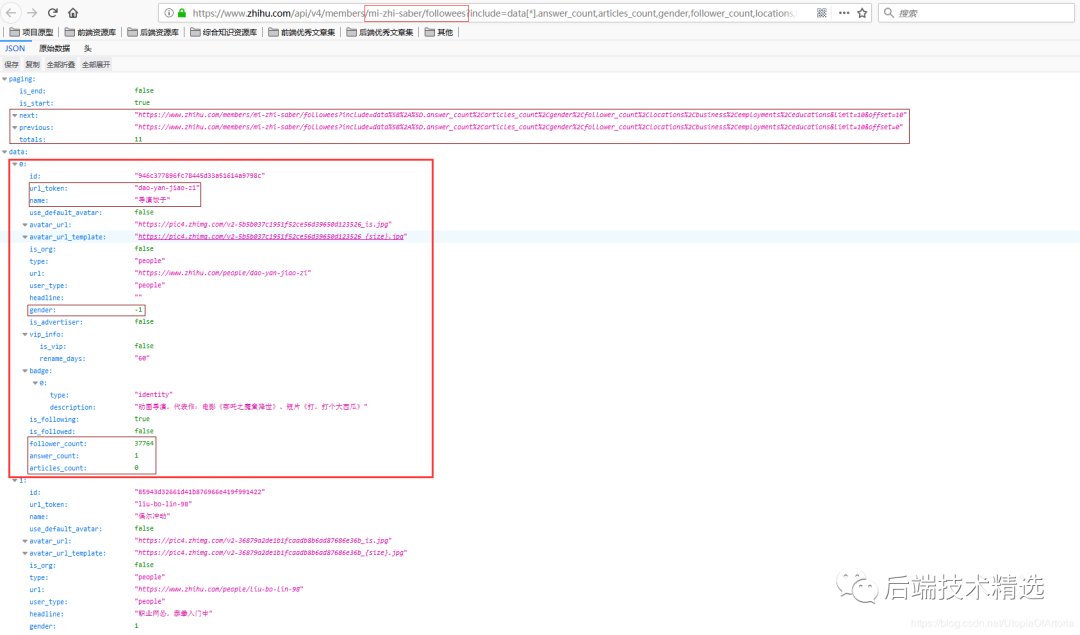Click the 复制 copy button
The width and height of the screenshot is (1080, 635).
coord(32,65)
